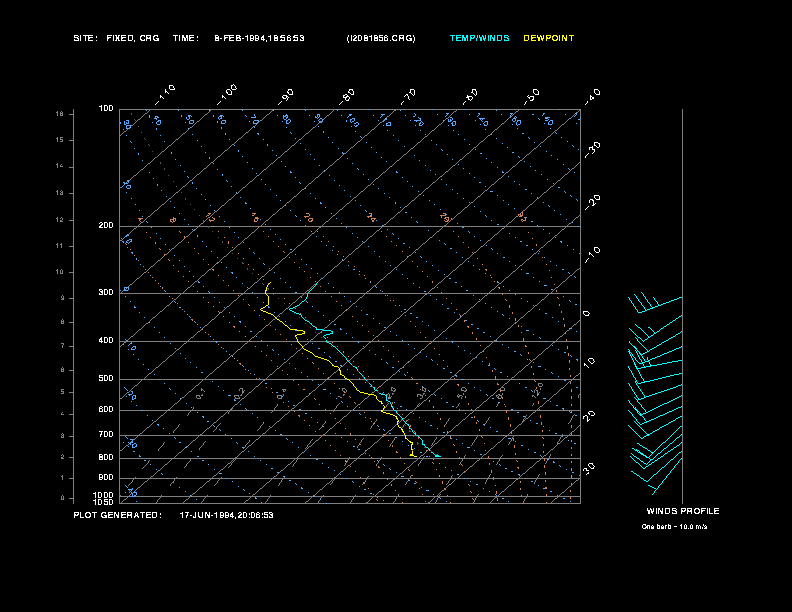Select the SITE: FIXED, CRG header text
Image resolution: width=792 pixels, height=612 pixels.
(x=116, y=38)
